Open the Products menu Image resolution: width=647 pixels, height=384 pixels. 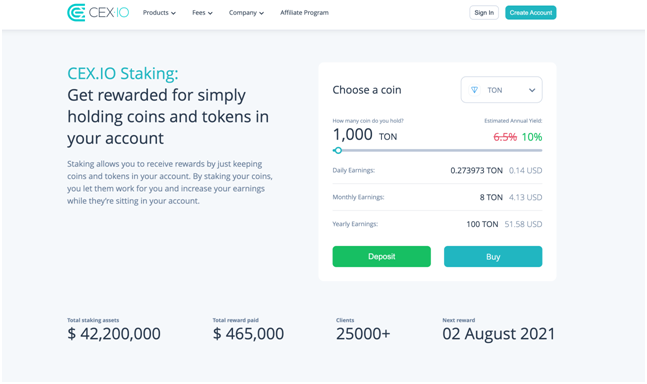tap(159, 13)
